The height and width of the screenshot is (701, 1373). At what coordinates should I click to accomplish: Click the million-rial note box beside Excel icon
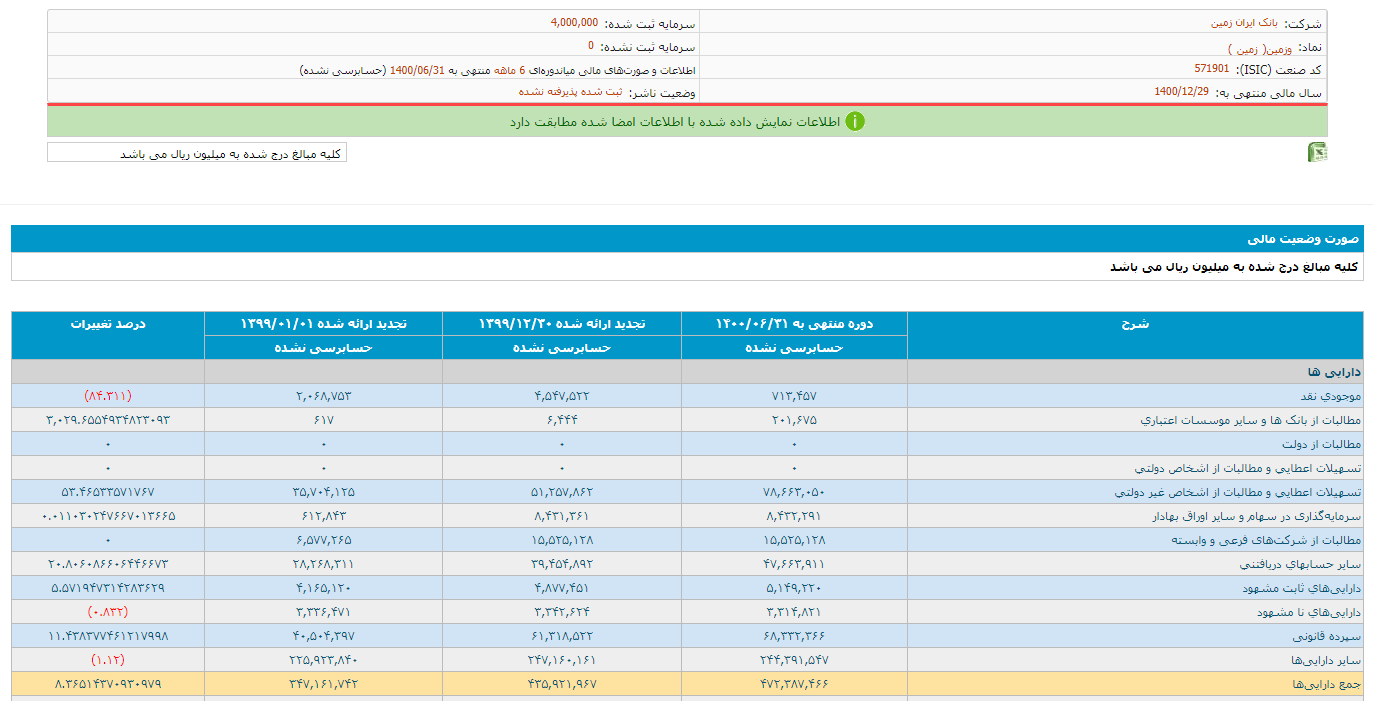(197, 153)
